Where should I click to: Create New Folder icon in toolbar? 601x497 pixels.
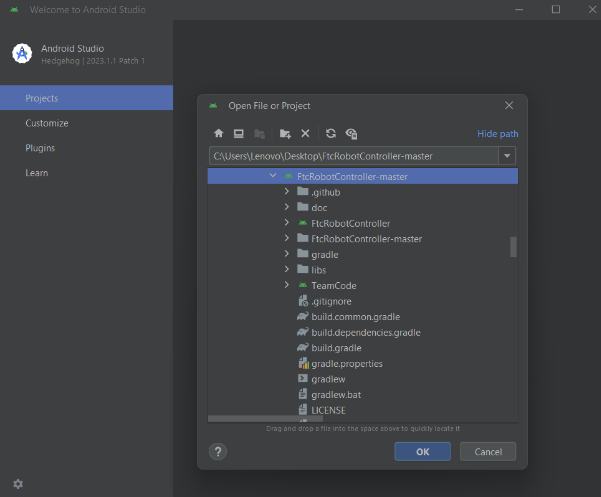tap(285, 133)
